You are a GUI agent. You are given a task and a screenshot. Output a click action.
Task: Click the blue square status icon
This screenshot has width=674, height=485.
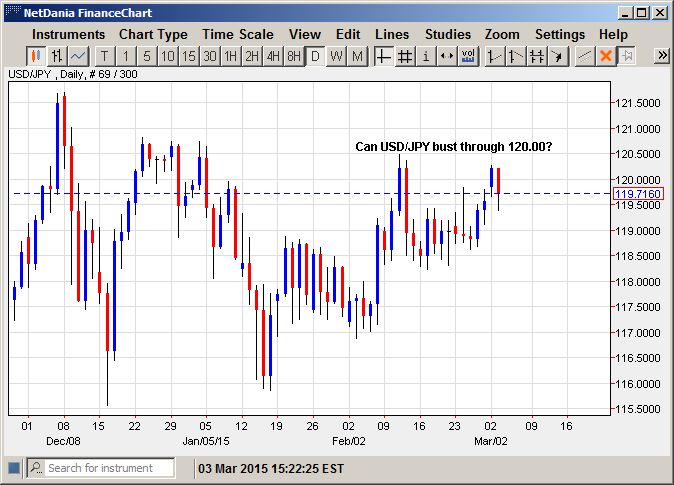coord(14,468)
